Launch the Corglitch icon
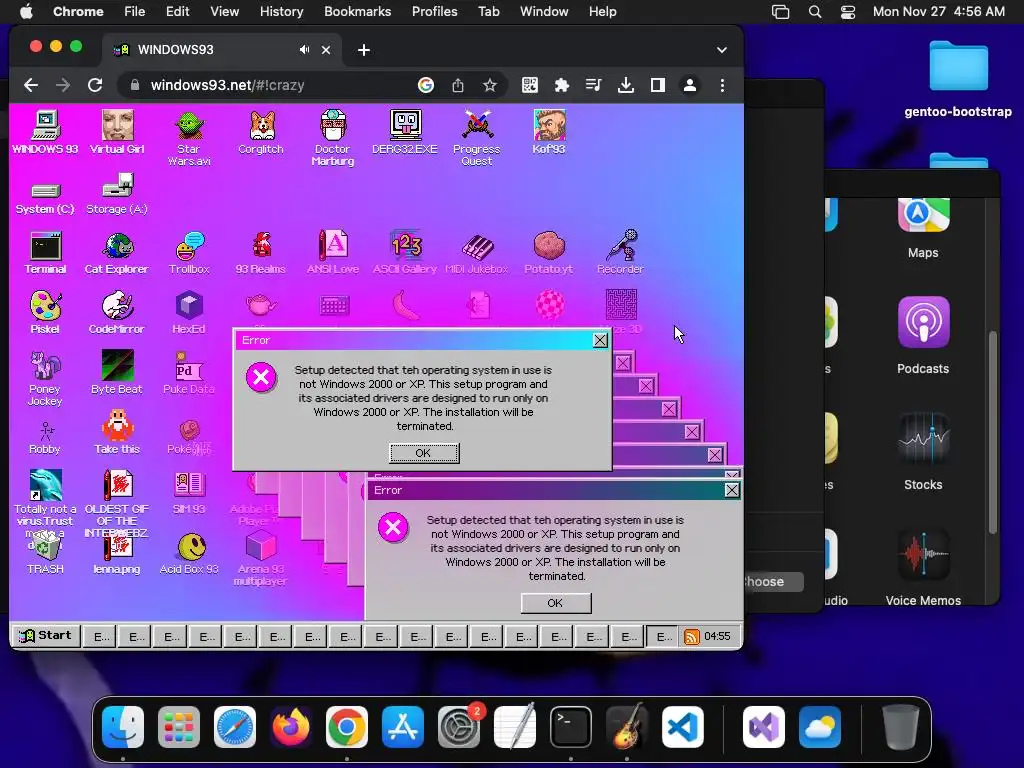 pyautogui.click(x=261, y=133)
